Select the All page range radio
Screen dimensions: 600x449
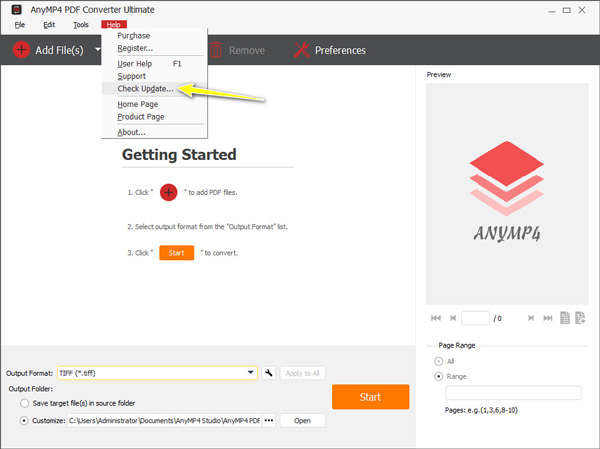coord(439,361)
